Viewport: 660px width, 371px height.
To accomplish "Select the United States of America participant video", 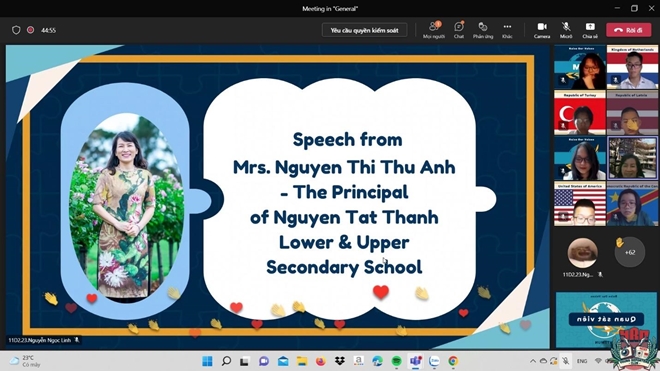I will point(580,204).
